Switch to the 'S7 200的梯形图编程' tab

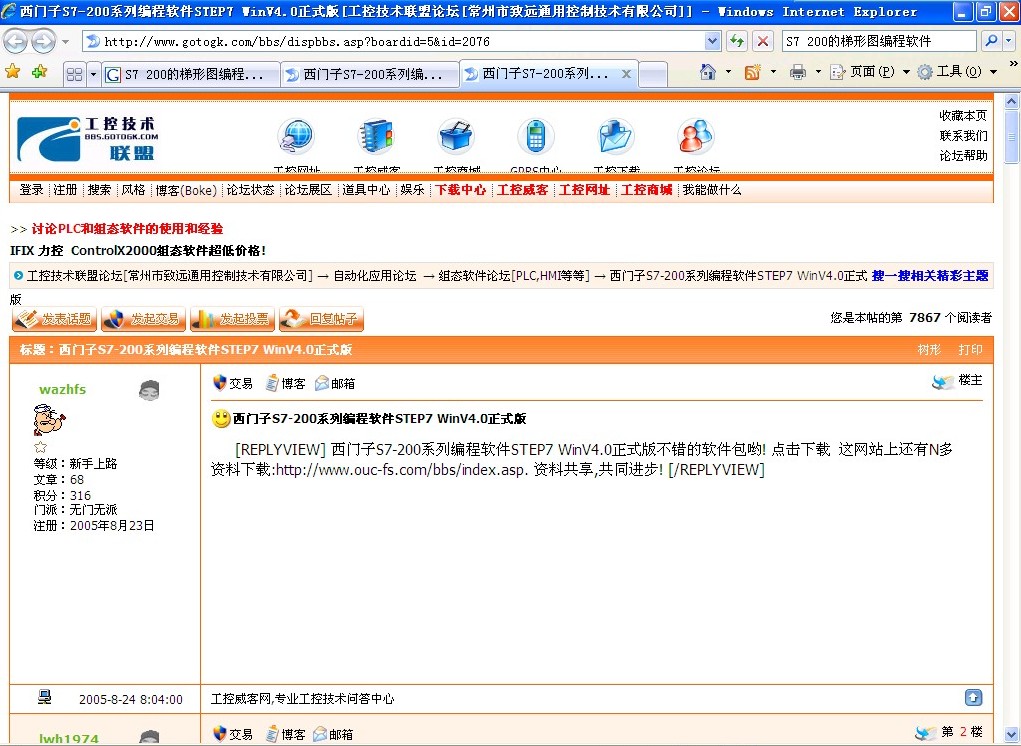pos(191,74)
